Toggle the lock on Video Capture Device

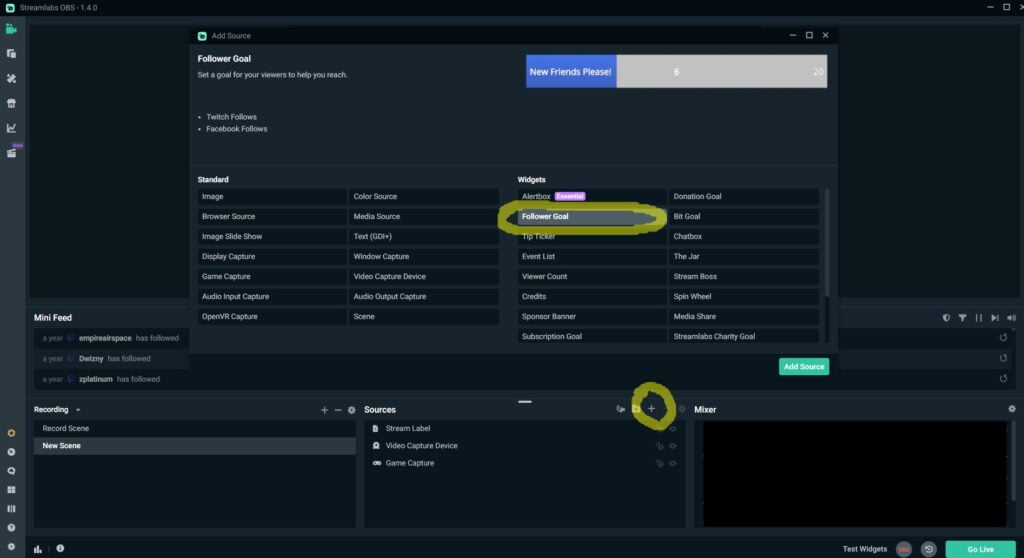click(660, 446)
